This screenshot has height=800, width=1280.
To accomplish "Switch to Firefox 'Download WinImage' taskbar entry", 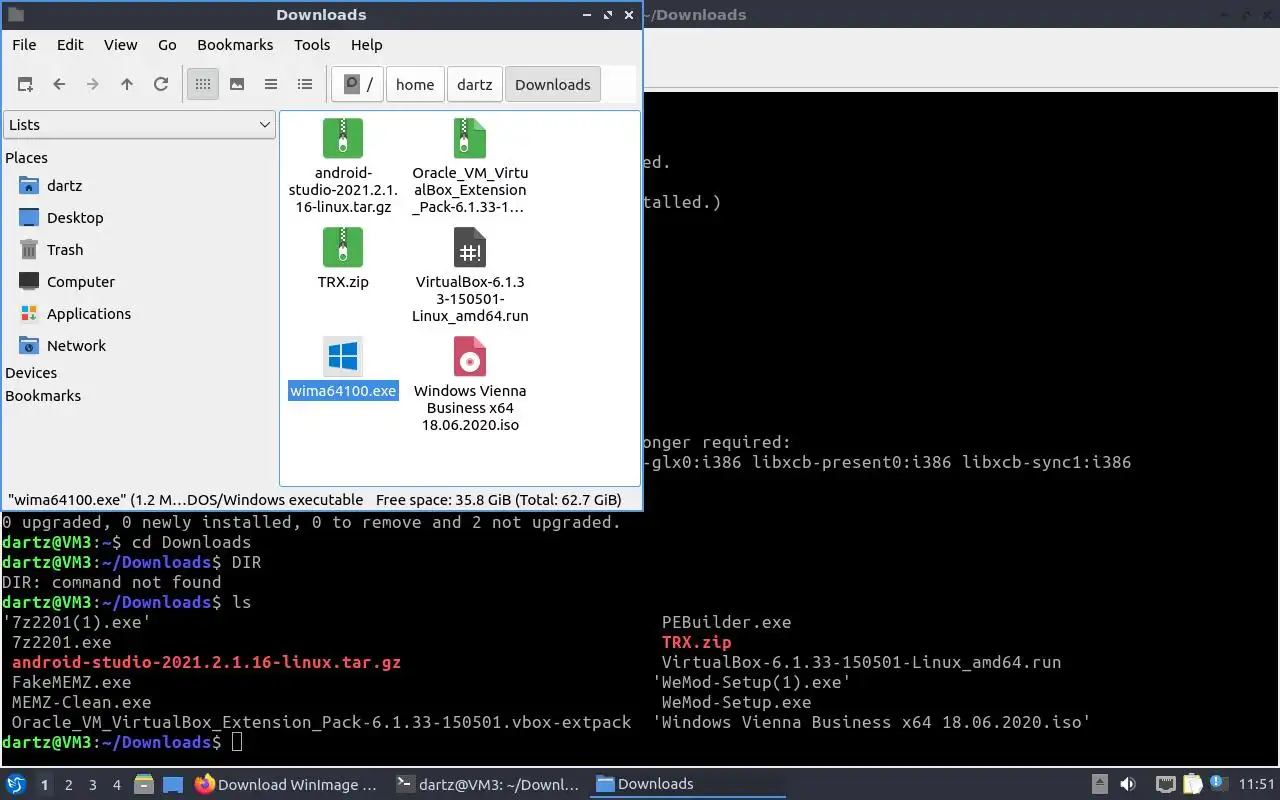I will pos(287,785).
